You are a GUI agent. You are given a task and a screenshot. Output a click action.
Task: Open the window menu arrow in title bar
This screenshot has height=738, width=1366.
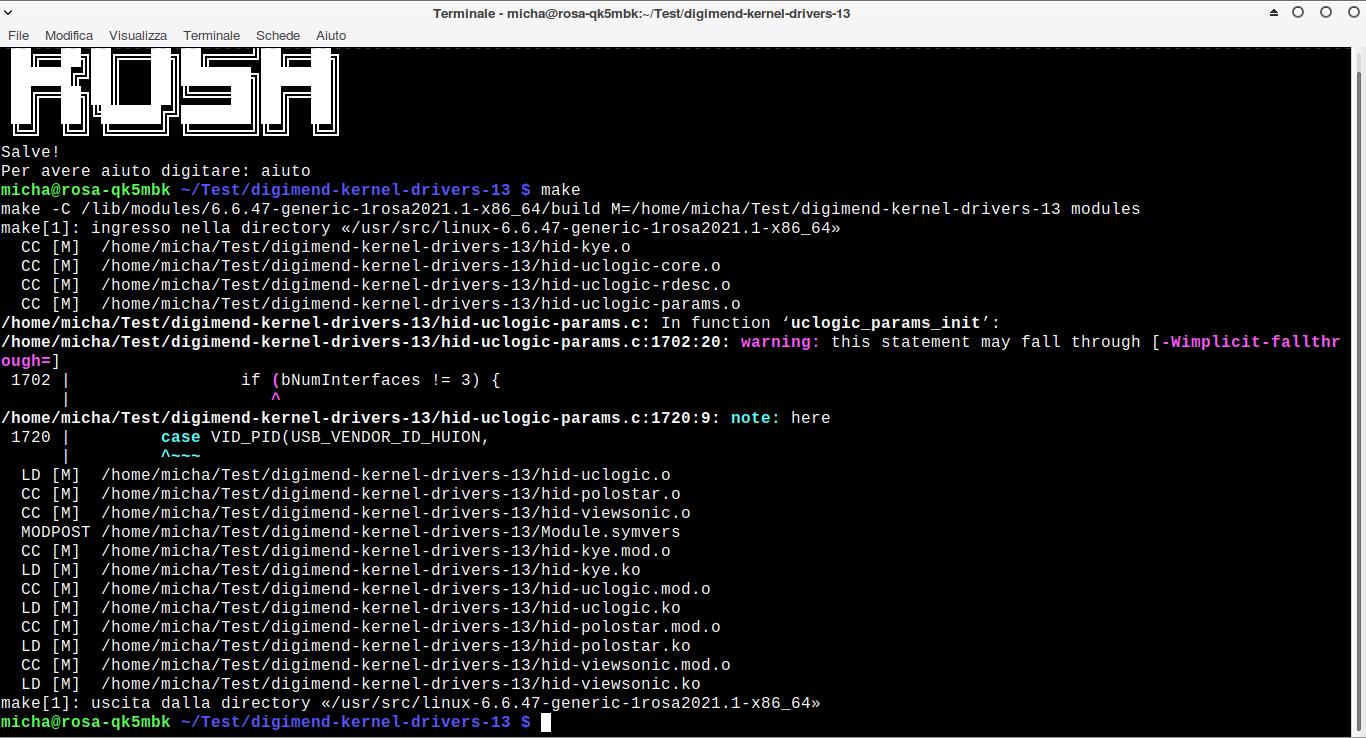click(9, 13)
